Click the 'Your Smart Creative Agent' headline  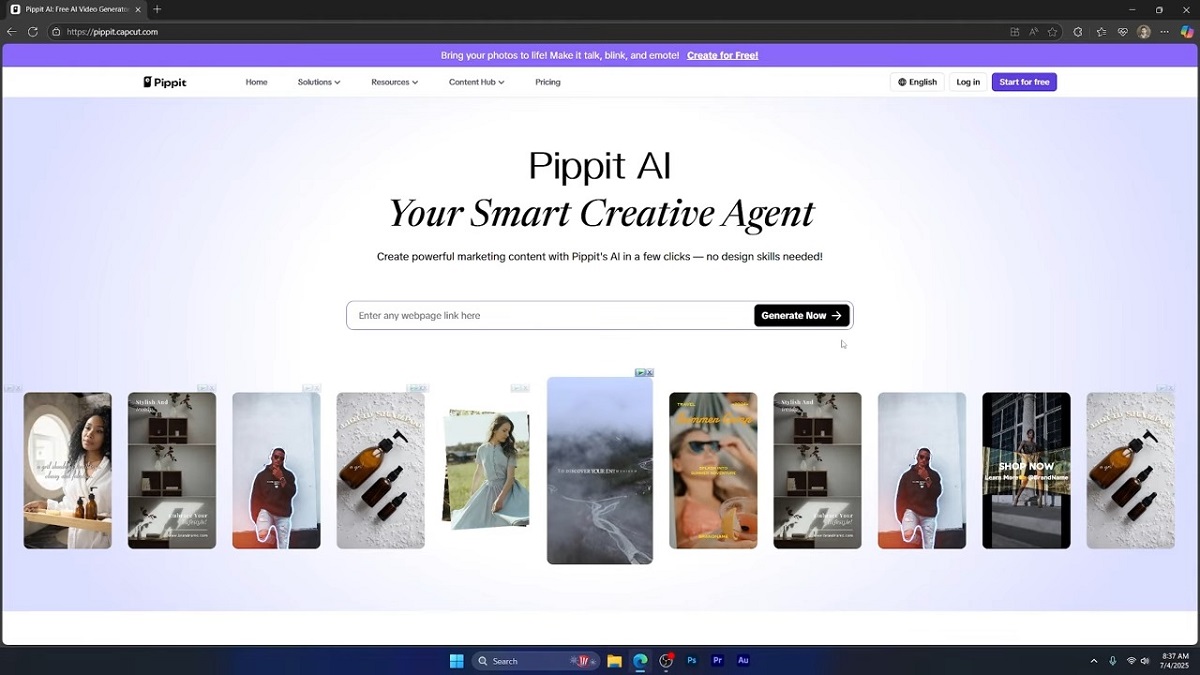tap(601, 213)
